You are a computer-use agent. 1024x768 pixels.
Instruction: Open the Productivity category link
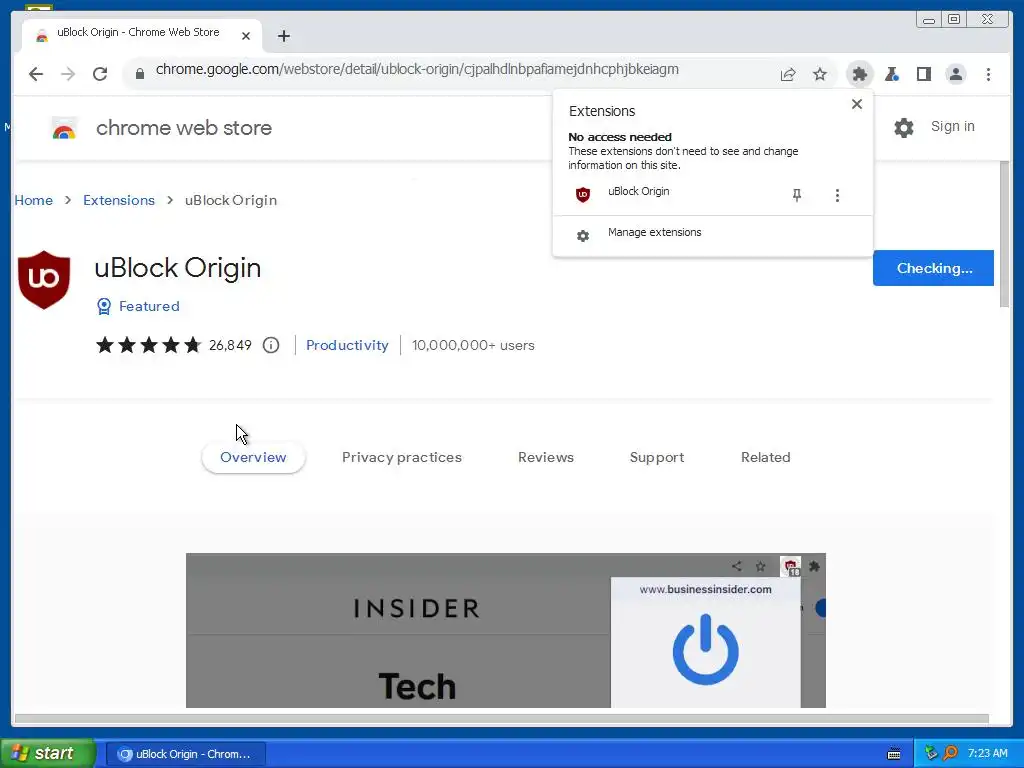click(347, 345)
